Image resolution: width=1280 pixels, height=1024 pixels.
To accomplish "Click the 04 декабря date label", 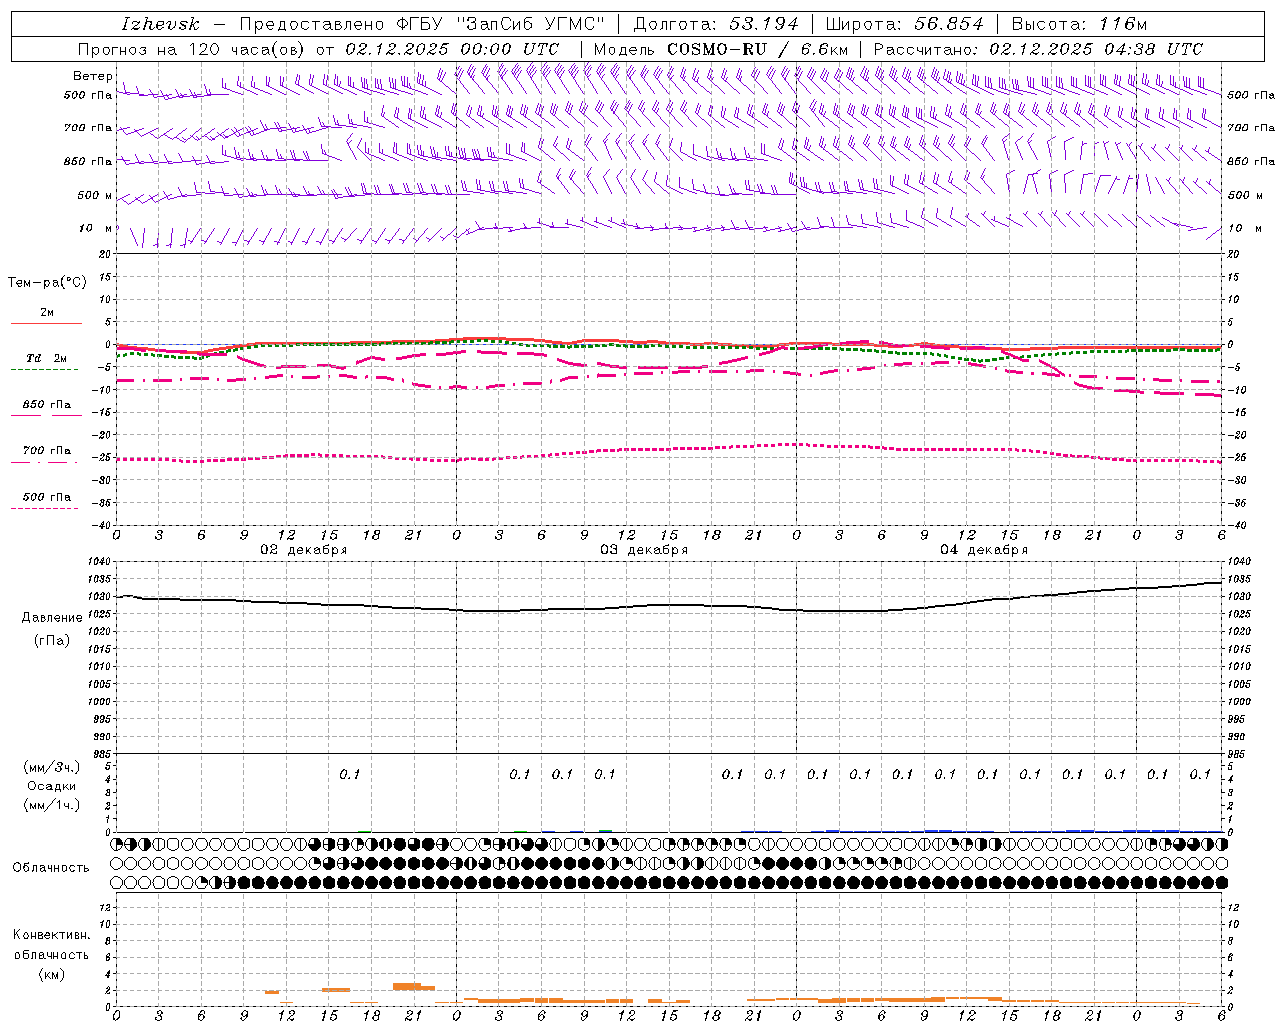I will click(984, 550).
